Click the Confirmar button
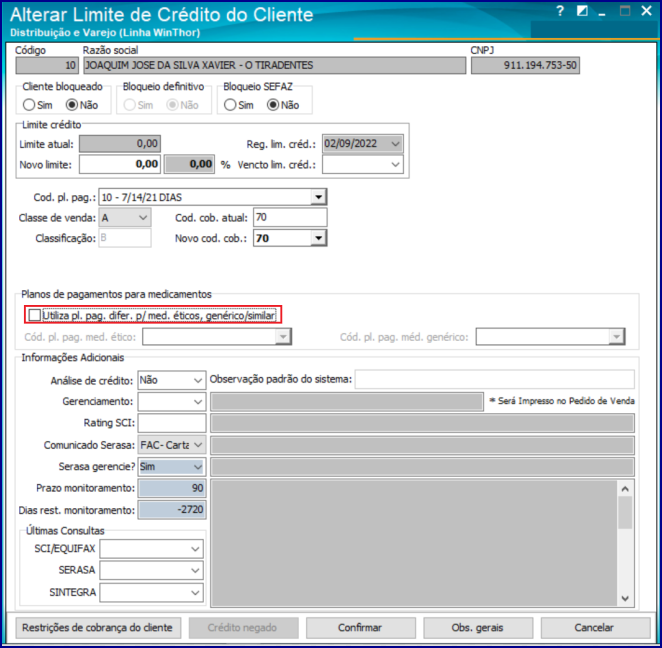Screen dimensions: 662x648 point(360,628)
